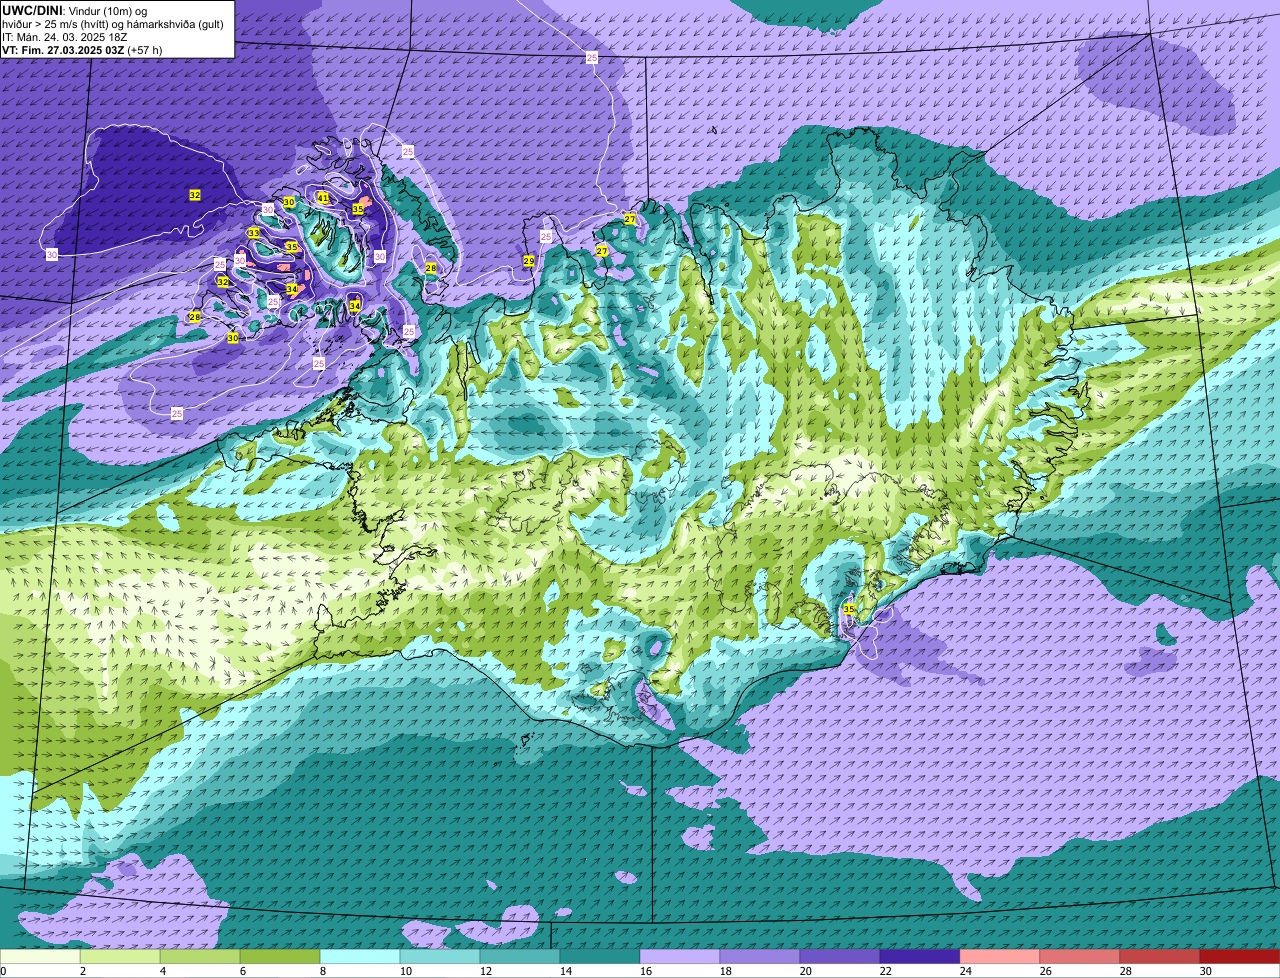Click the '2' tick label on the legend scale
The image size is (1280, 978).
click(82, 971)
